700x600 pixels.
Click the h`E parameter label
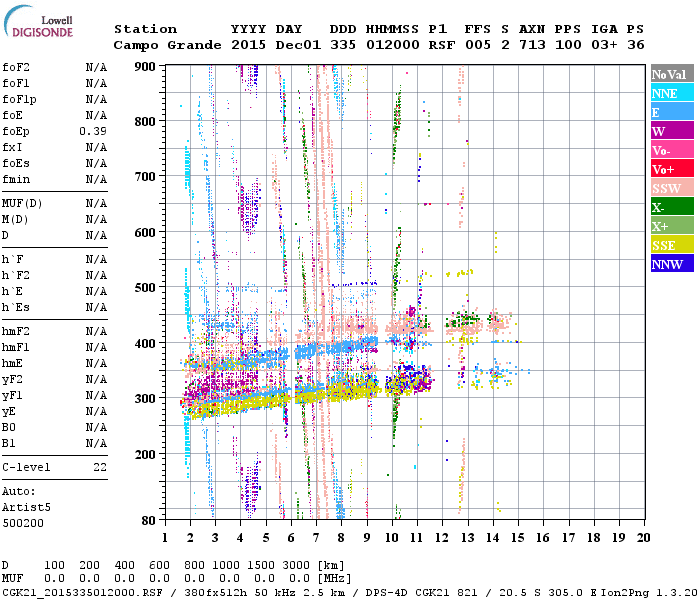coord(12,292)
